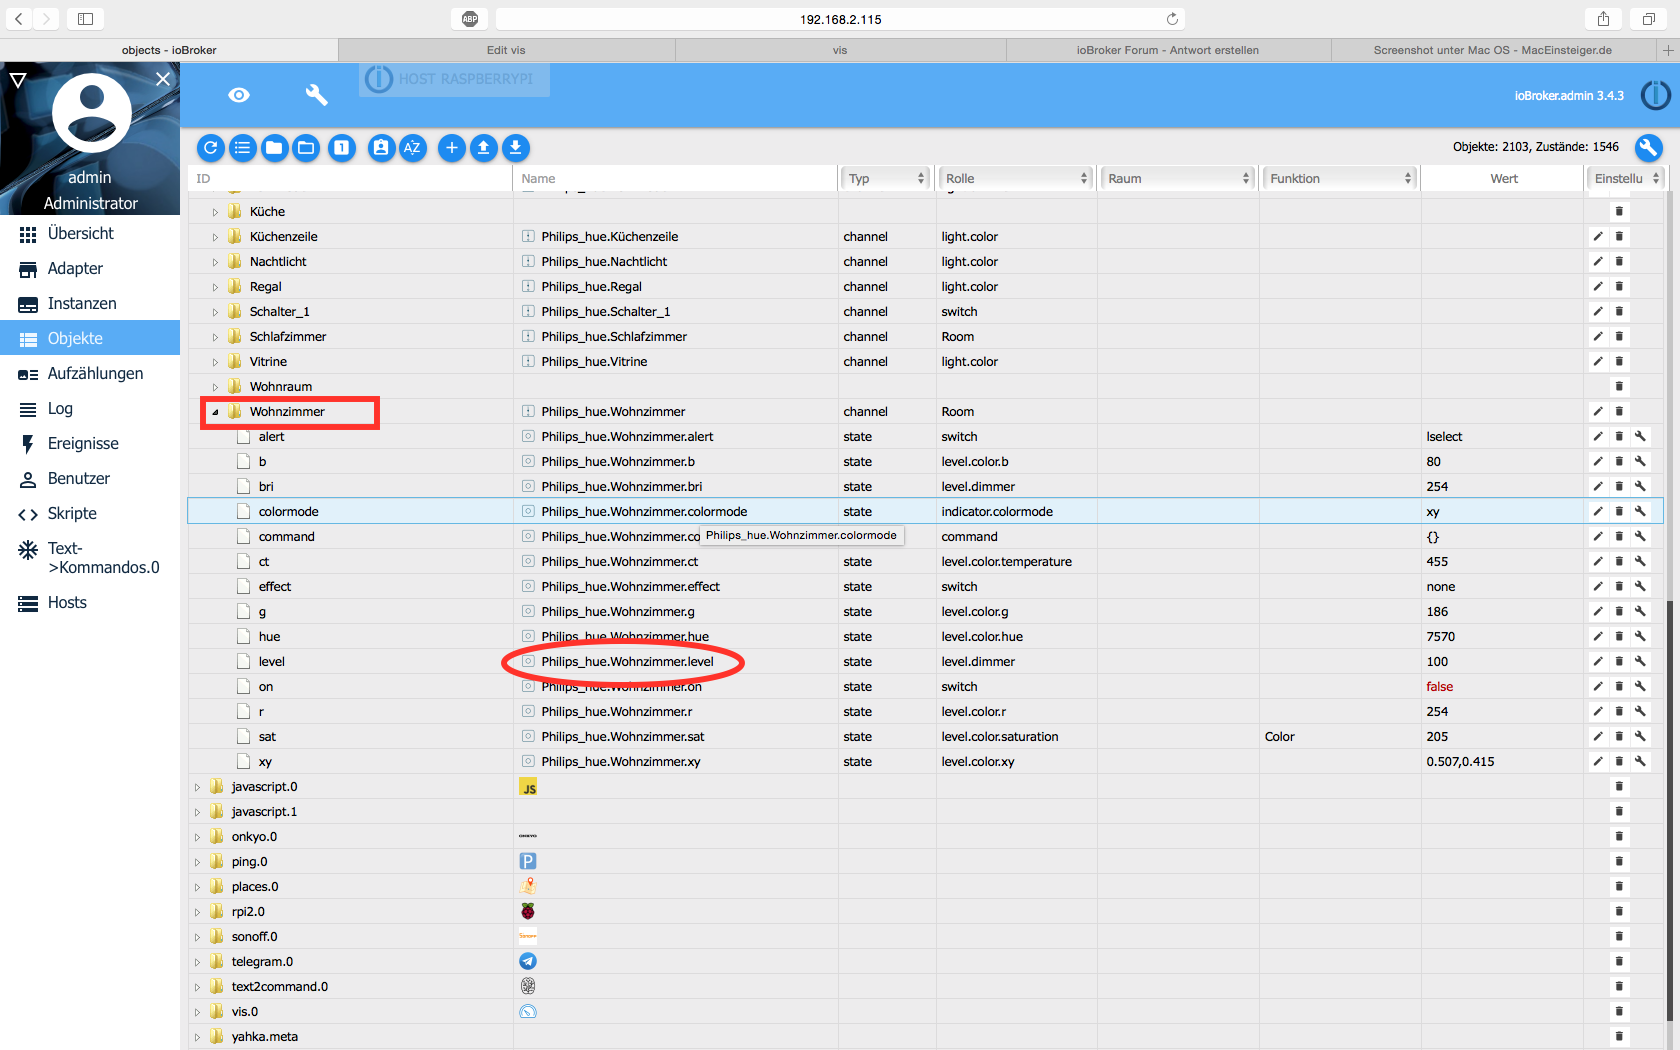This screenshot has width=1680, height=1050.
Task: Open Hosts in the sidebar
Action: click(90, 603)
